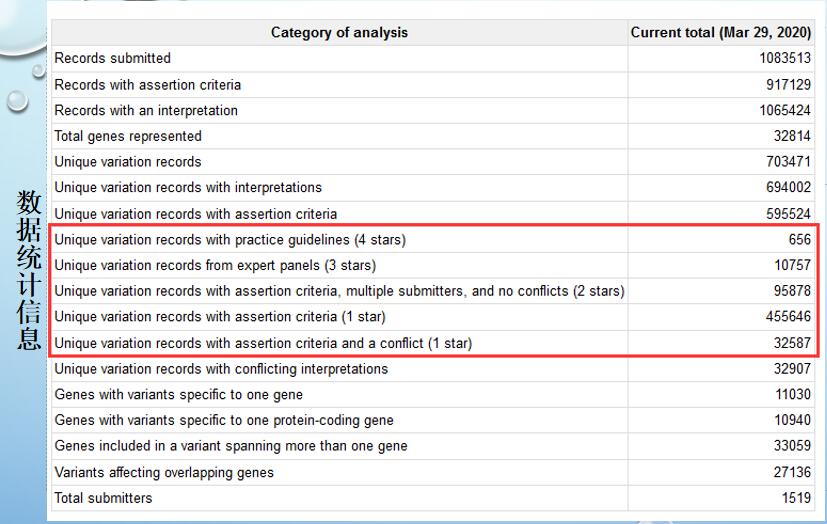Select "Records with assertion criteria" row label

148,84
